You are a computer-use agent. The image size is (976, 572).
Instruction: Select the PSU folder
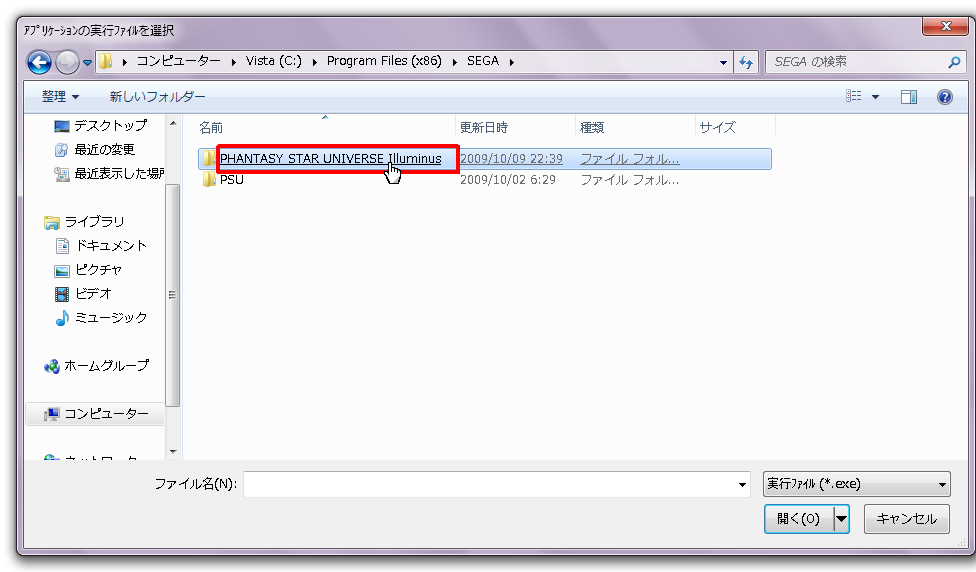tap(232, 180)
